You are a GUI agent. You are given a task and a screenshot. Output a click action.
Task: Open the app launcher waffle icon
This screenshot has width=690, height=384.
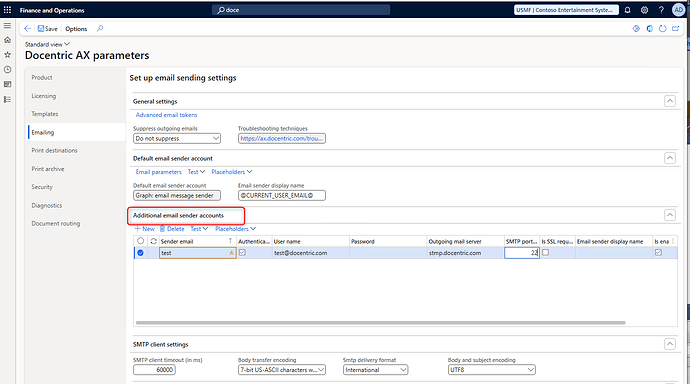[7, 10]
